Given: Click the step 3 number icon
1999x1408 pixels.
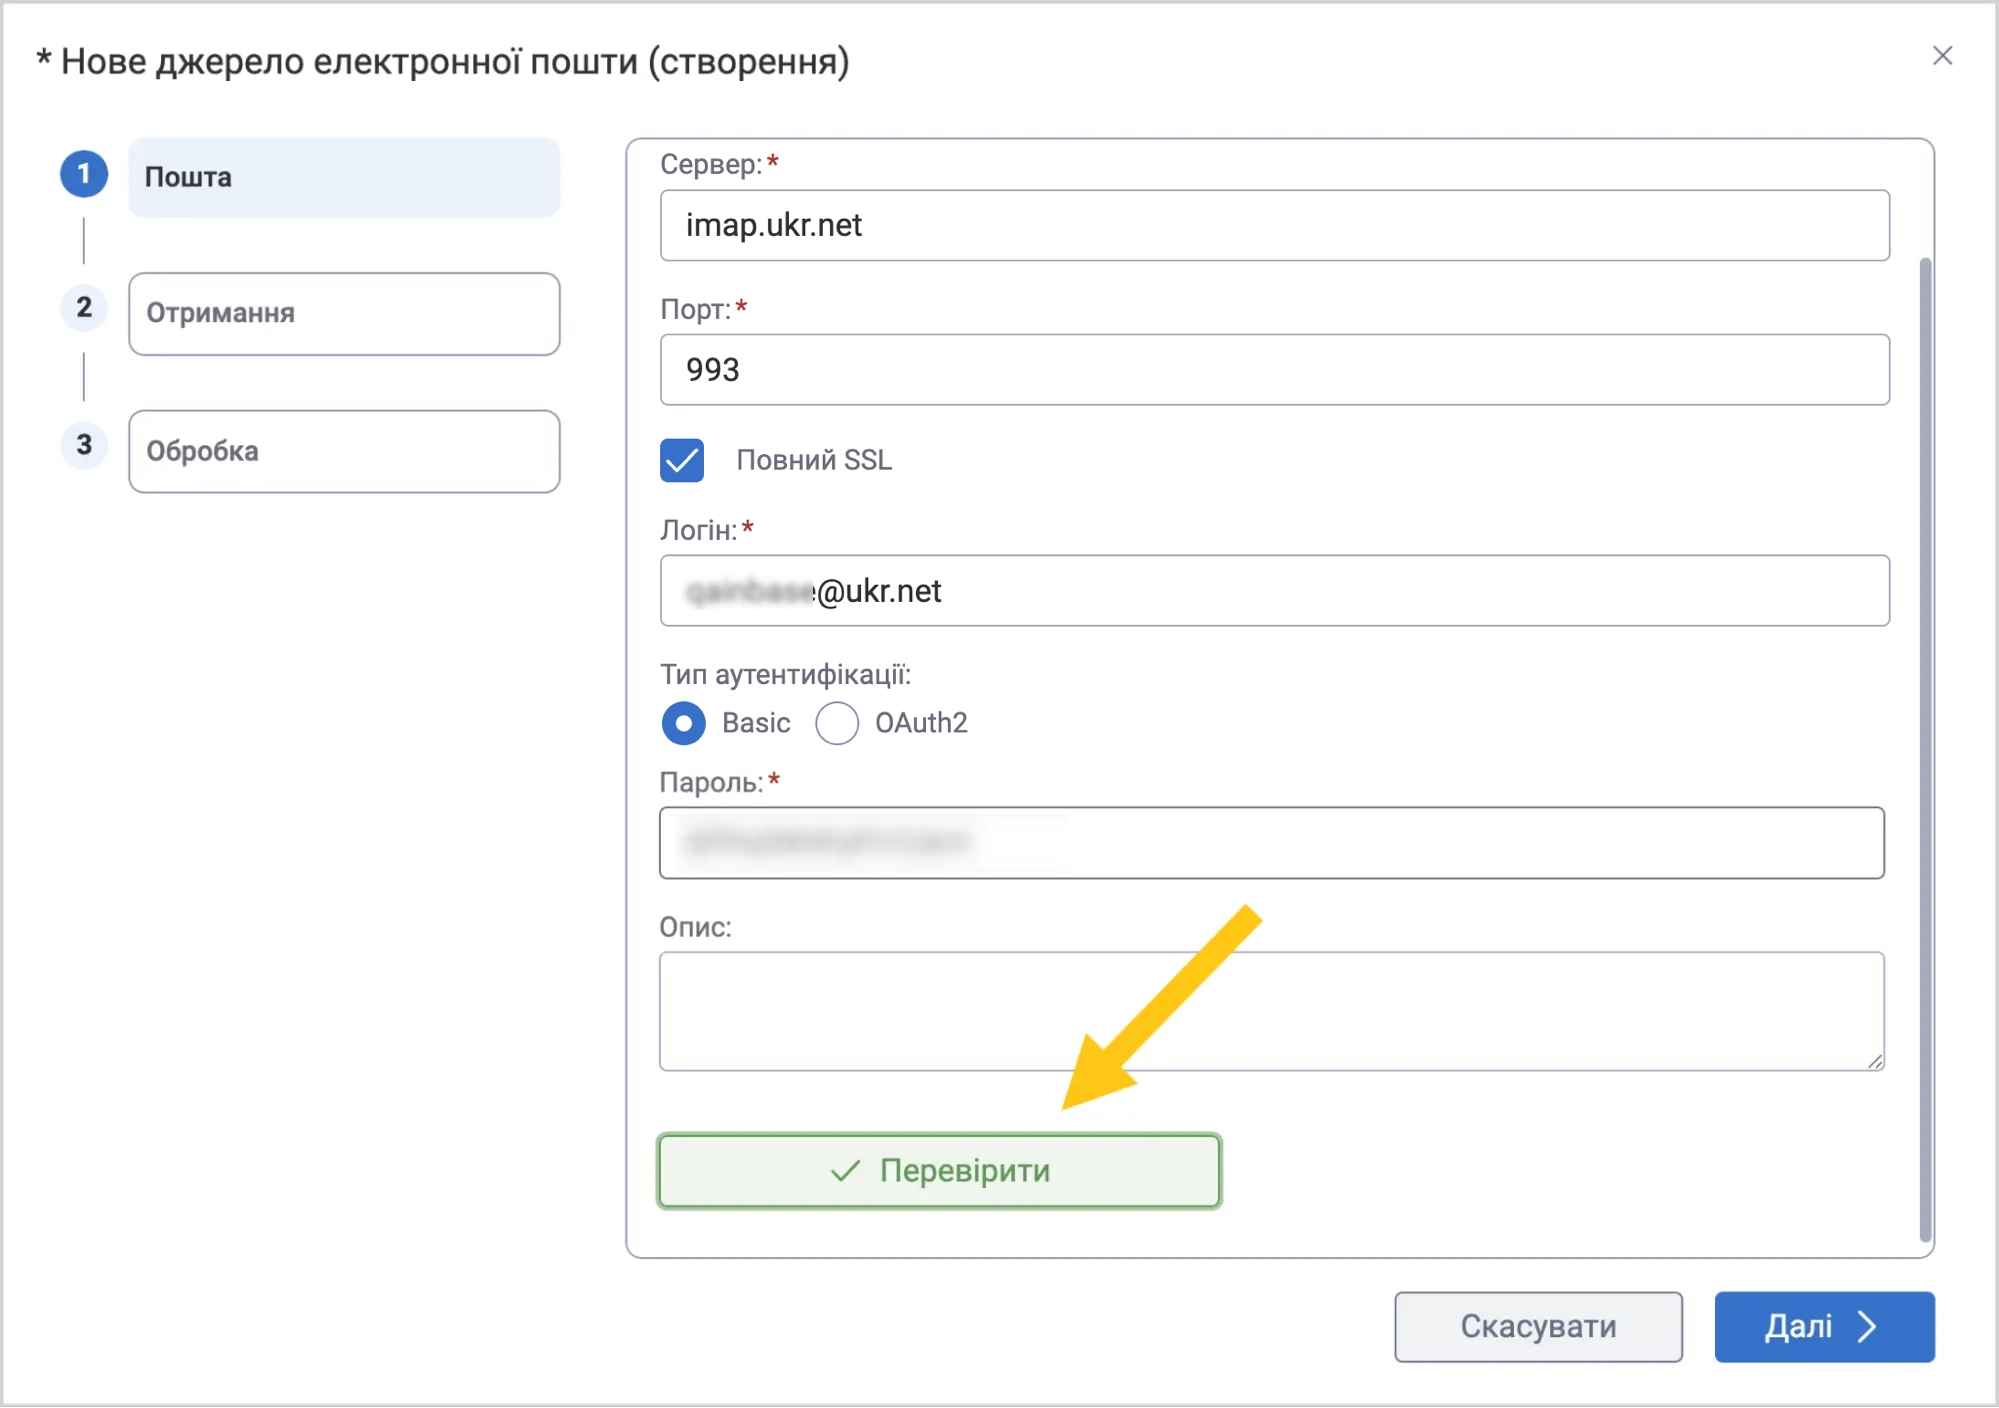Looking at the screenshot, I should 84,445.
